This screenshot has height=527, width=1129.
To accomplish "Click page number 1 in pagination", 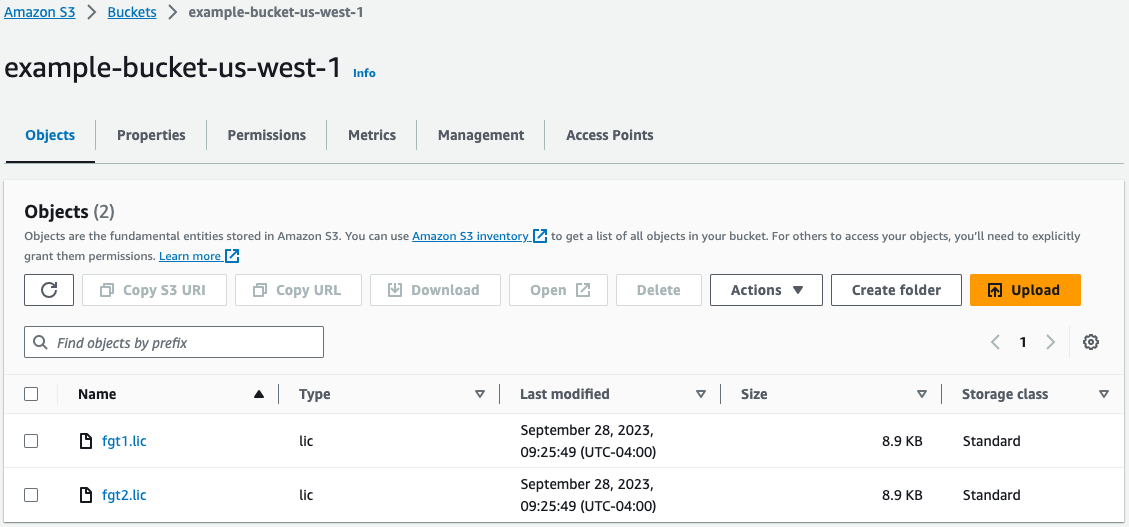I will click(x=1022, y=343).
